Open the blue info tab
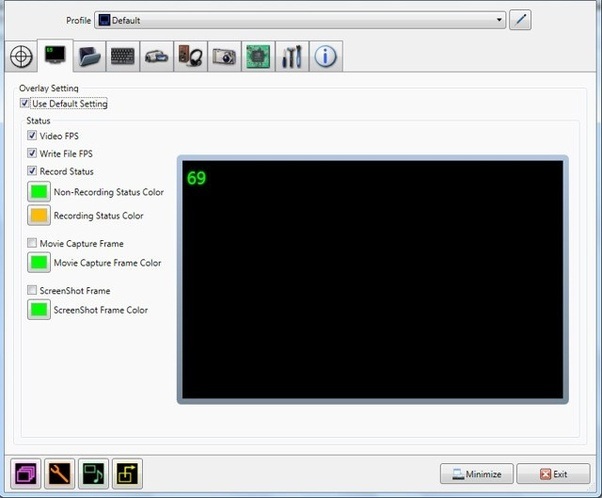This screenshot has width=602, height=498. pyautogui.click(x=326, y=57)
